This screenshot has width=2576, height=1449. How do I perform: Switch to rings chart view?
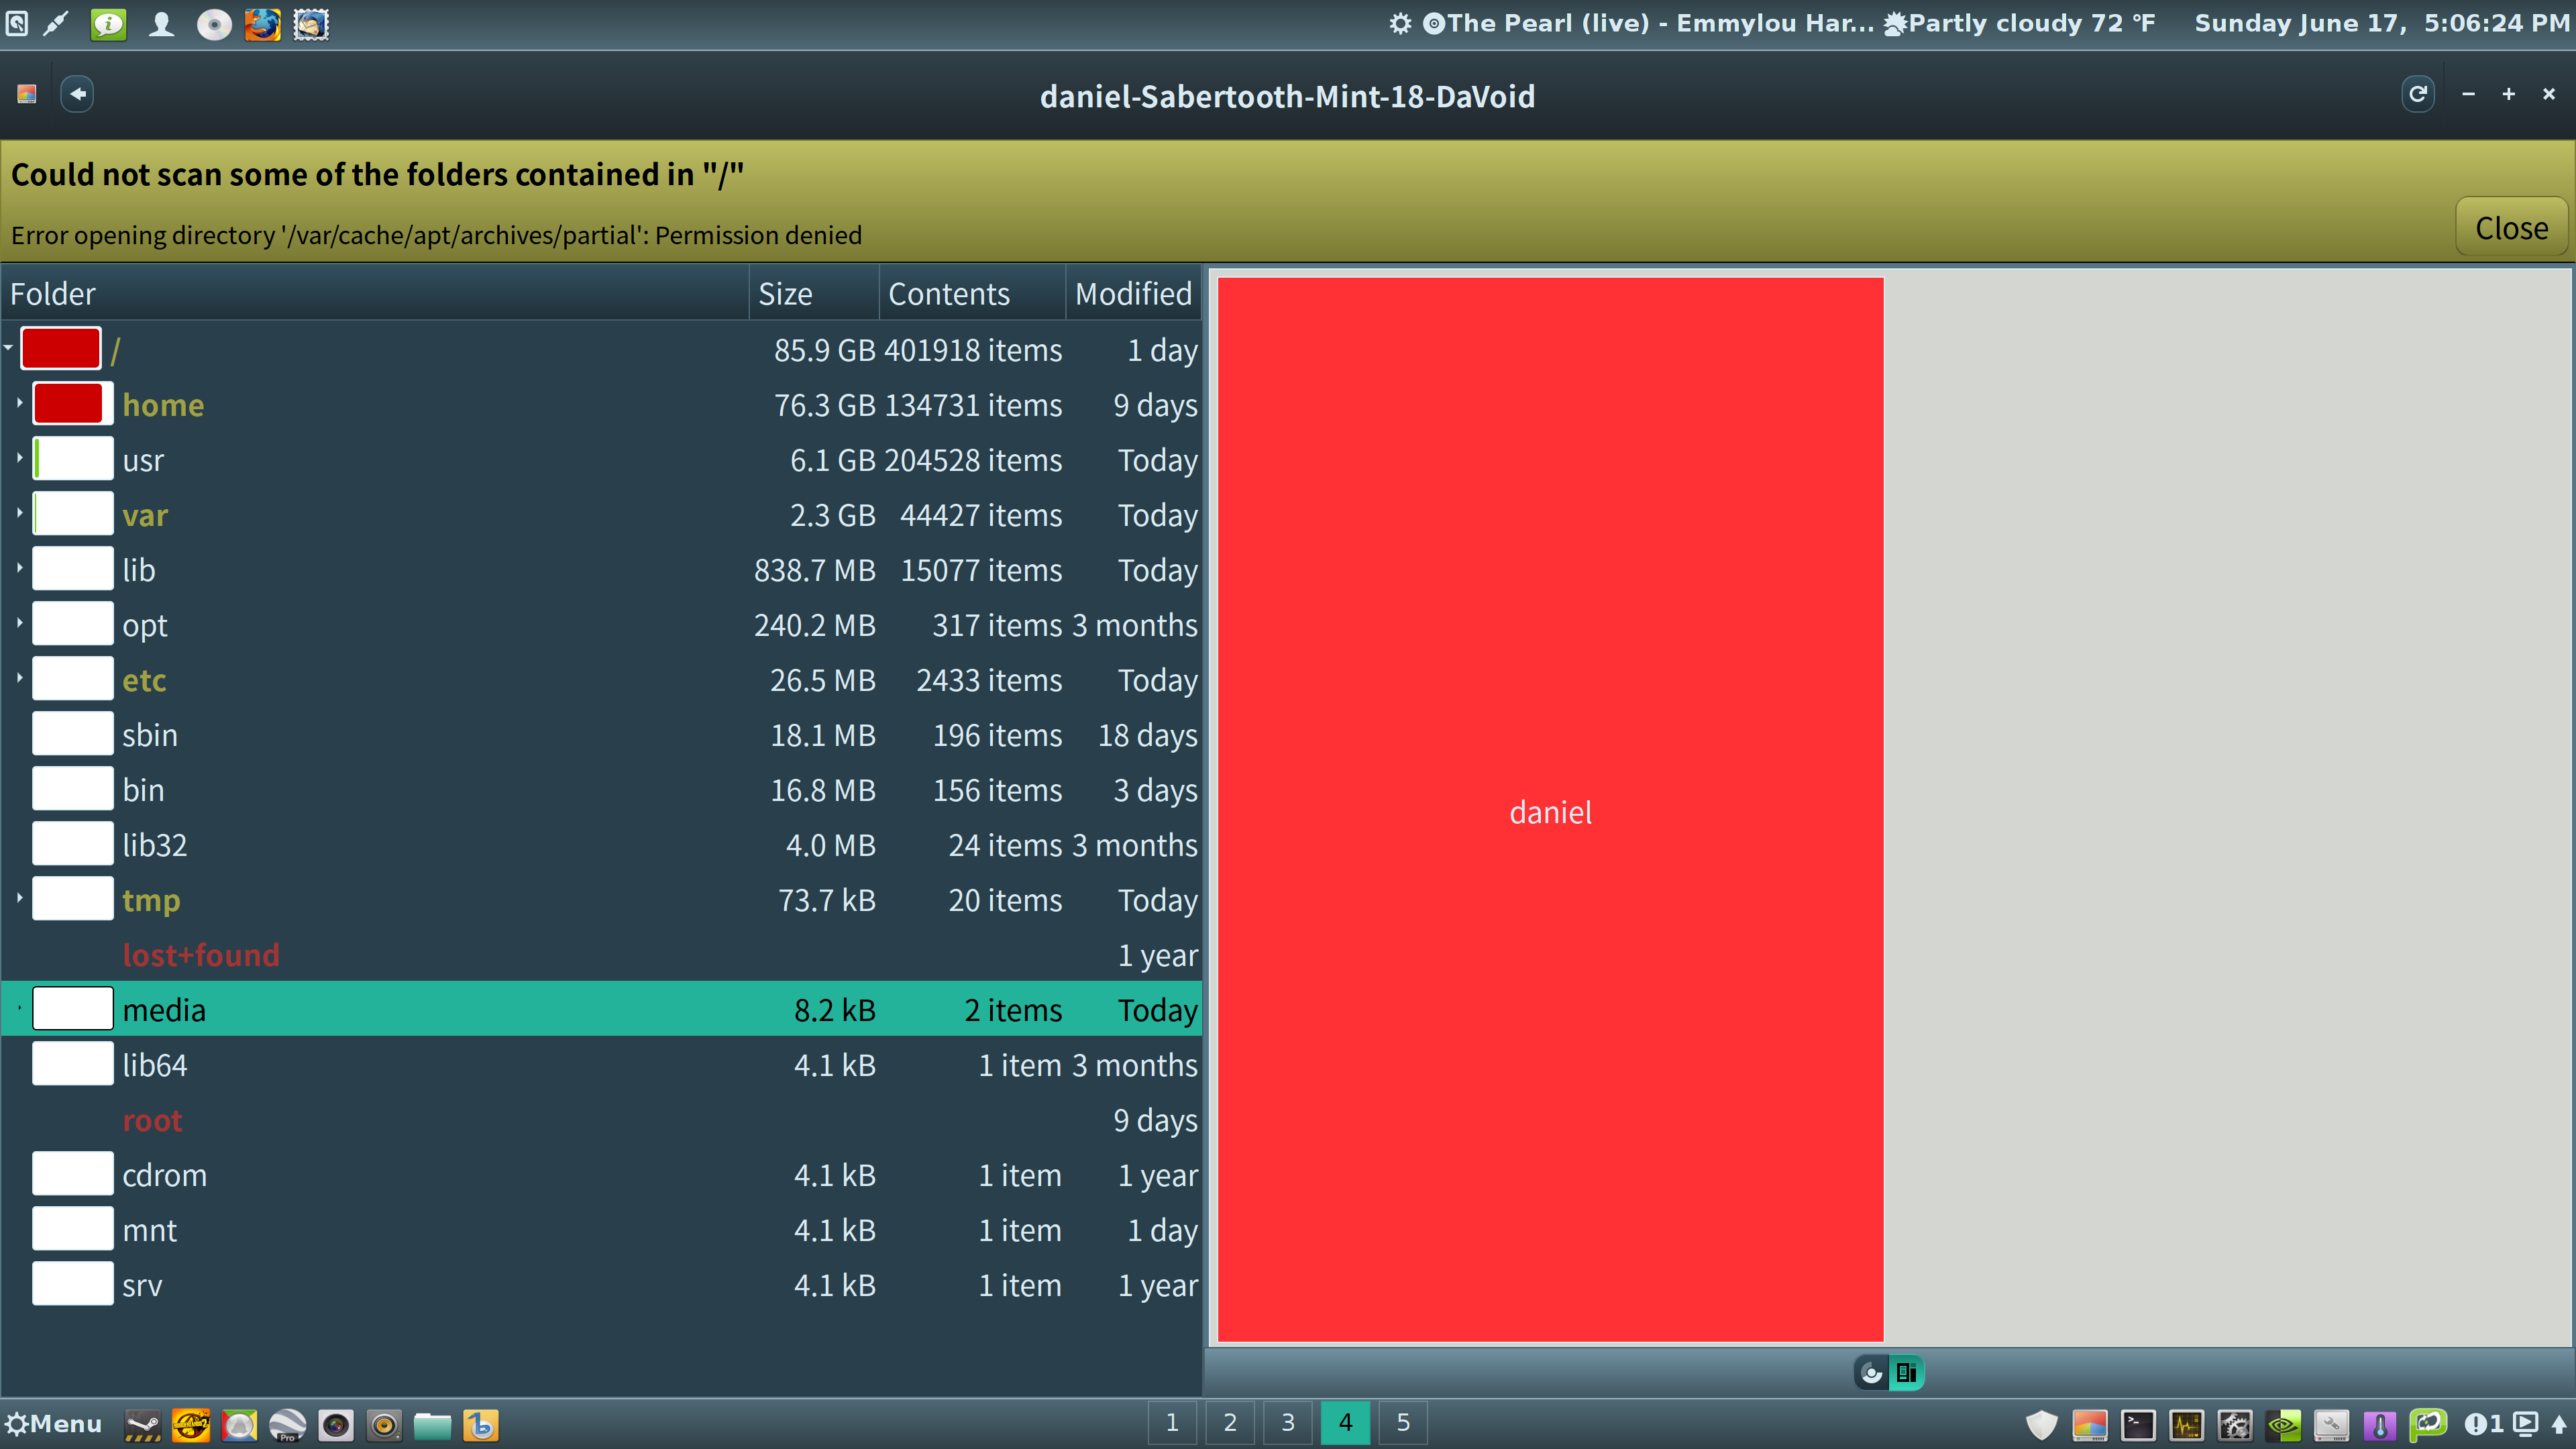[1871, 1373]
